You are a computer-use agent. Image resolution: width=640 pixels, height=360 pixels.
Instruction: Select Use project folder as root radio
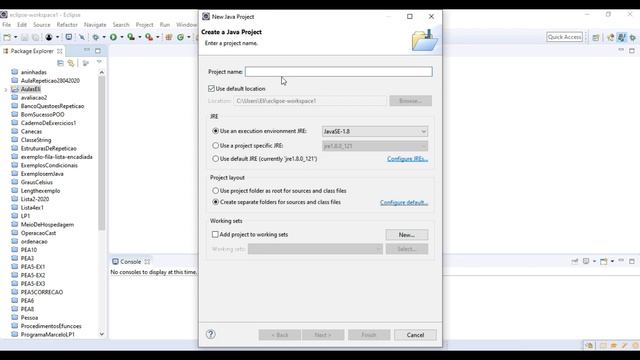click(x=216, y=191)
